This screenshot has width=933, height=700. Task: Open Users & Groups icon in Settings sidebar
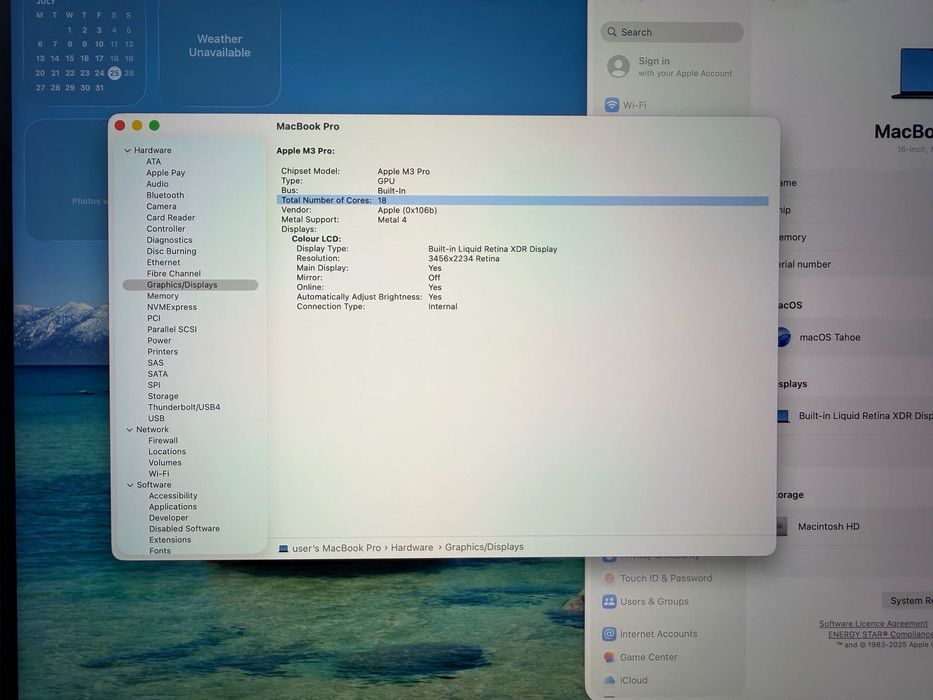(609, 601)
